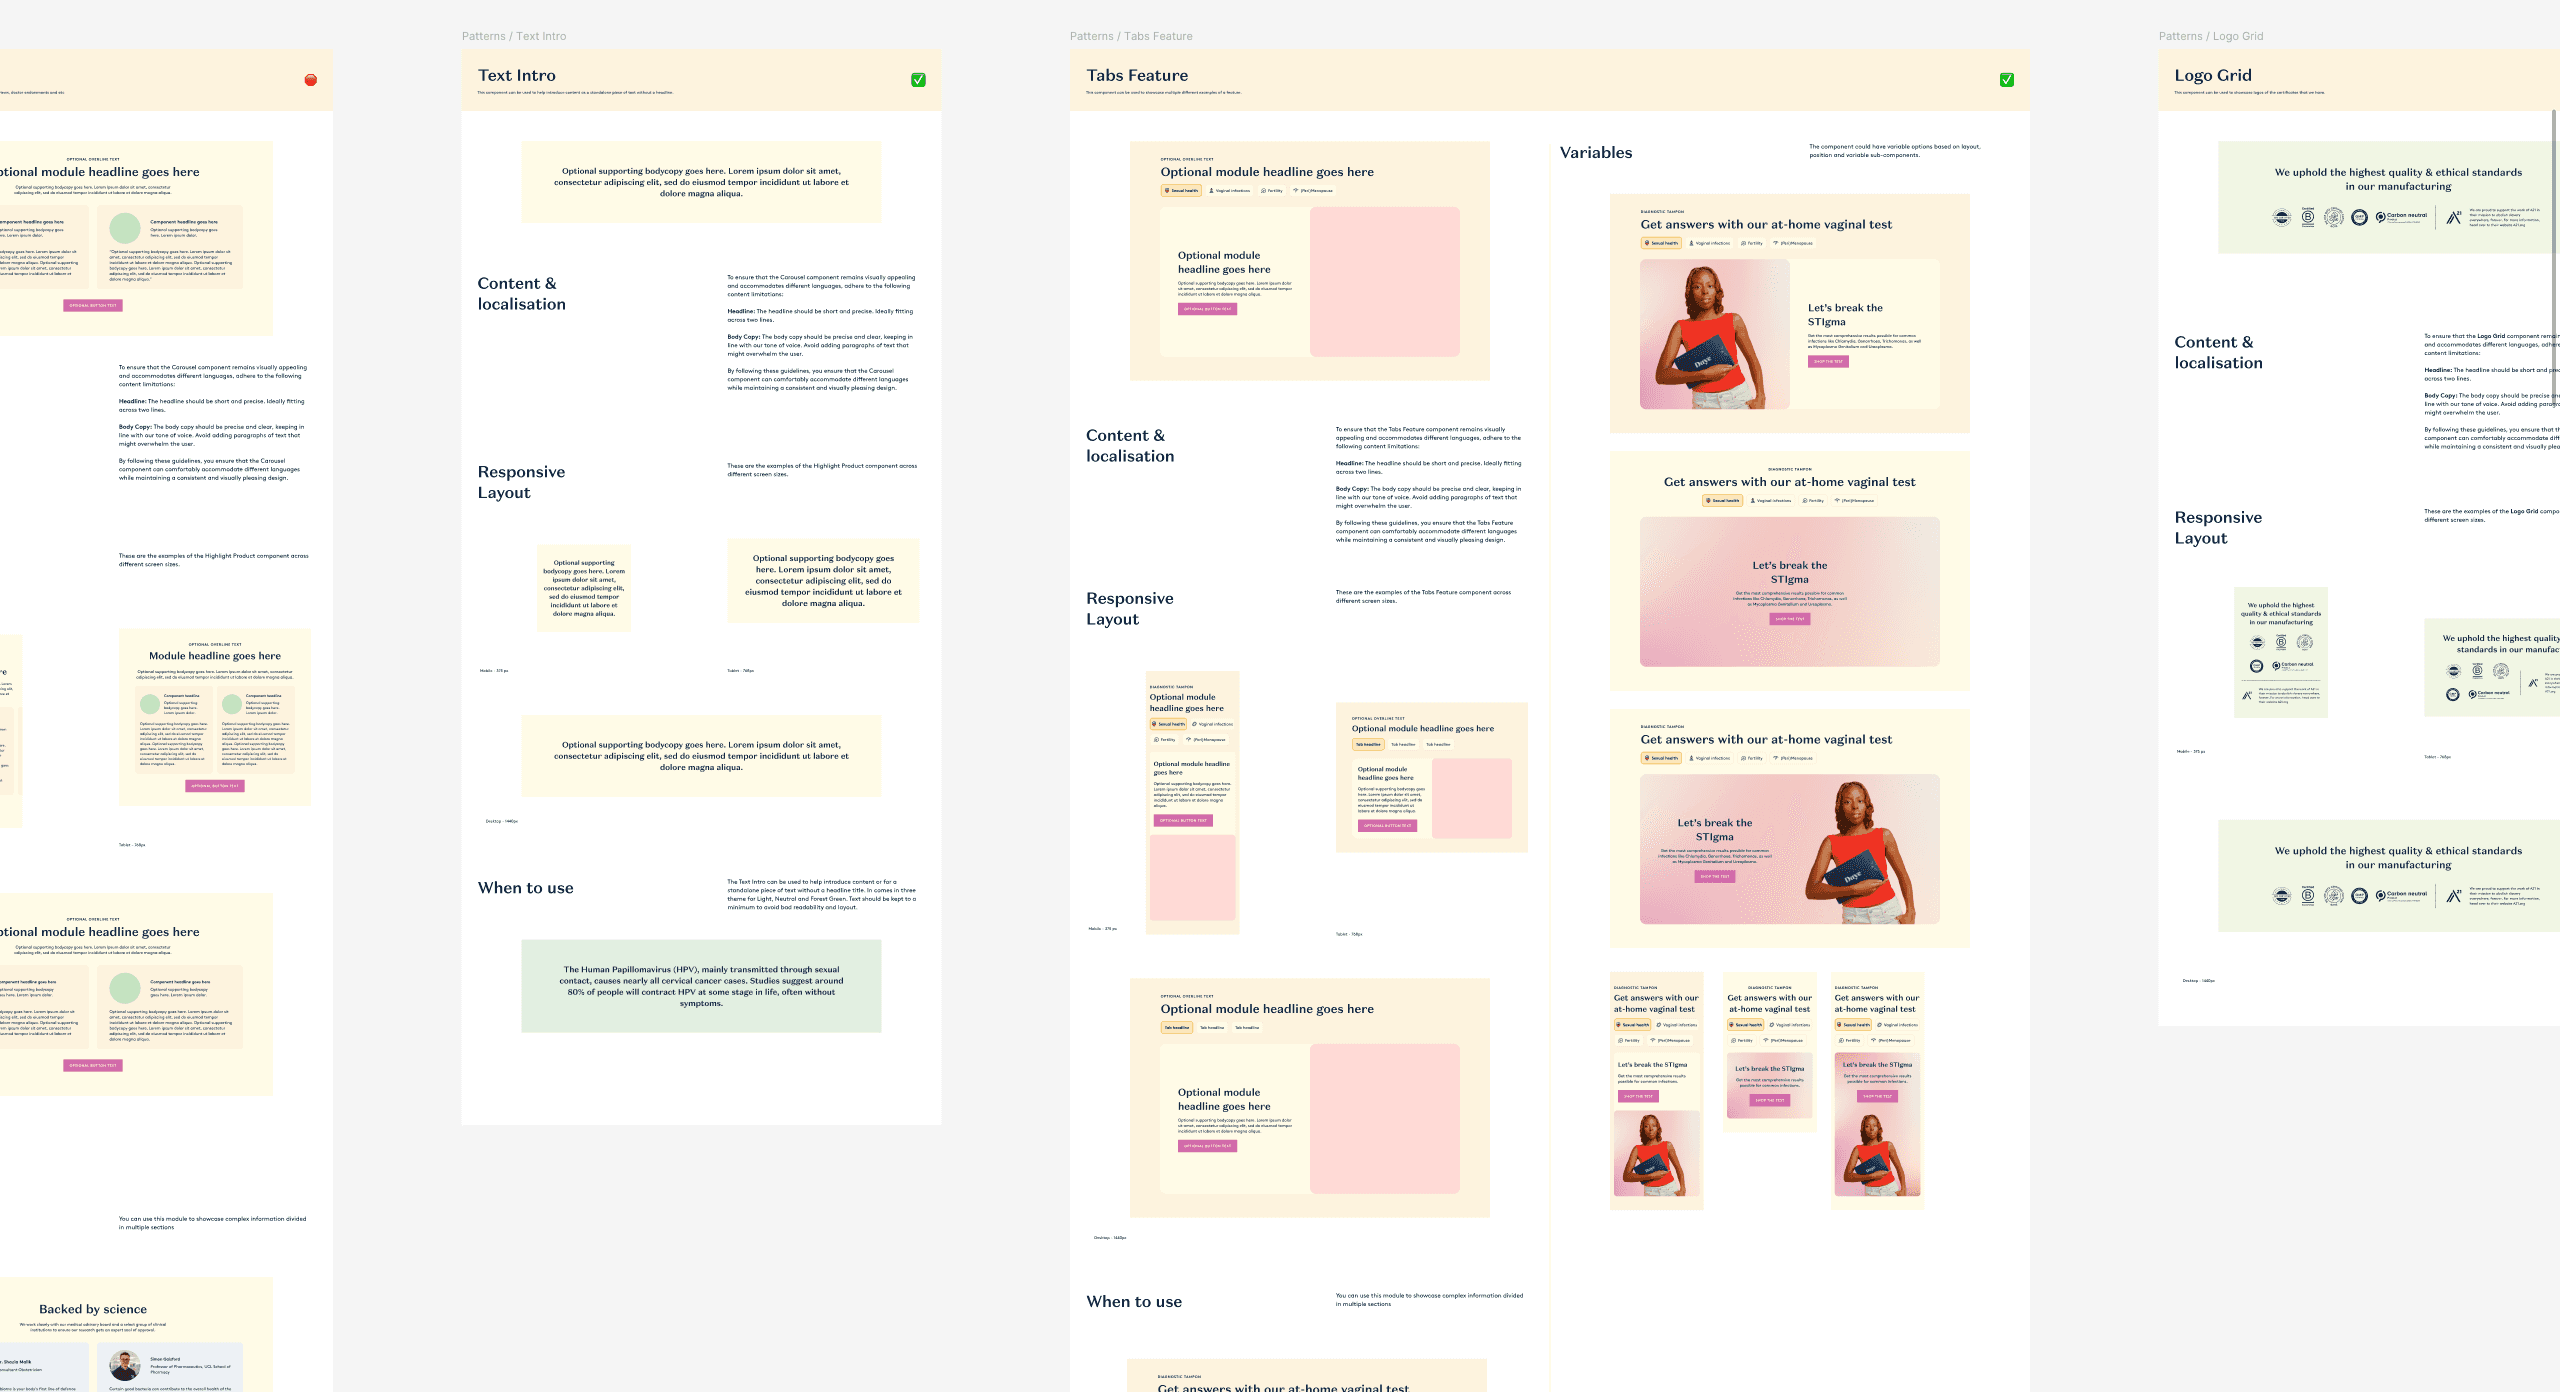The width and height of the screenshot is (2560, 1392).
Task: Click Certified B Corp logo in top Logo Grid banner
Action: [x=2308, y=217]
